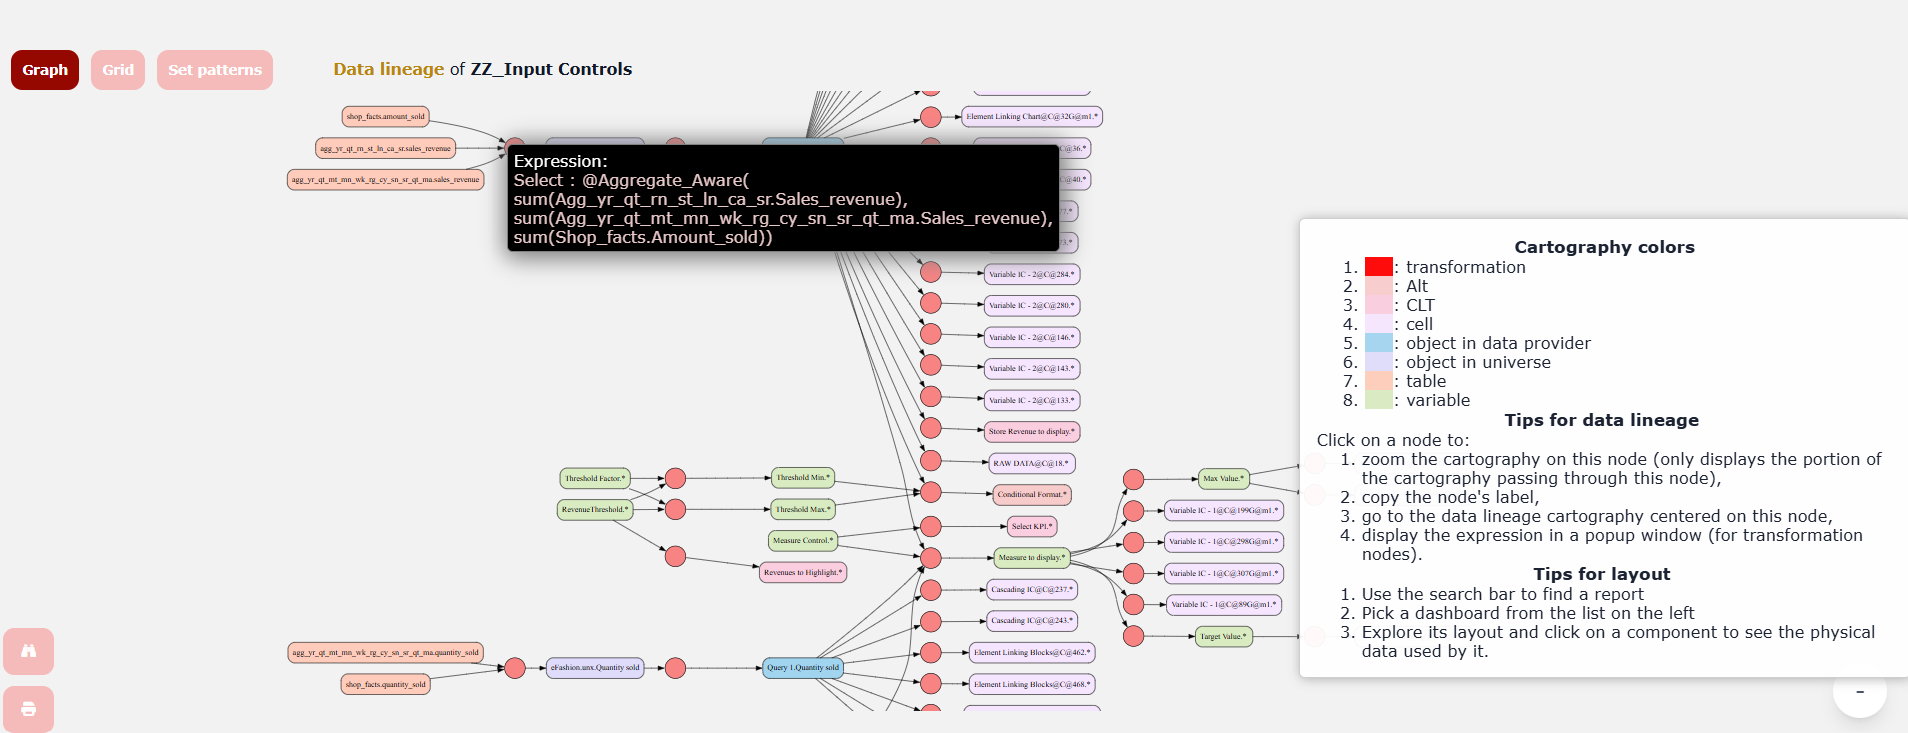Click the RevenueThreshold variable node
The image size is (1908, 733).
click(595, 510)
